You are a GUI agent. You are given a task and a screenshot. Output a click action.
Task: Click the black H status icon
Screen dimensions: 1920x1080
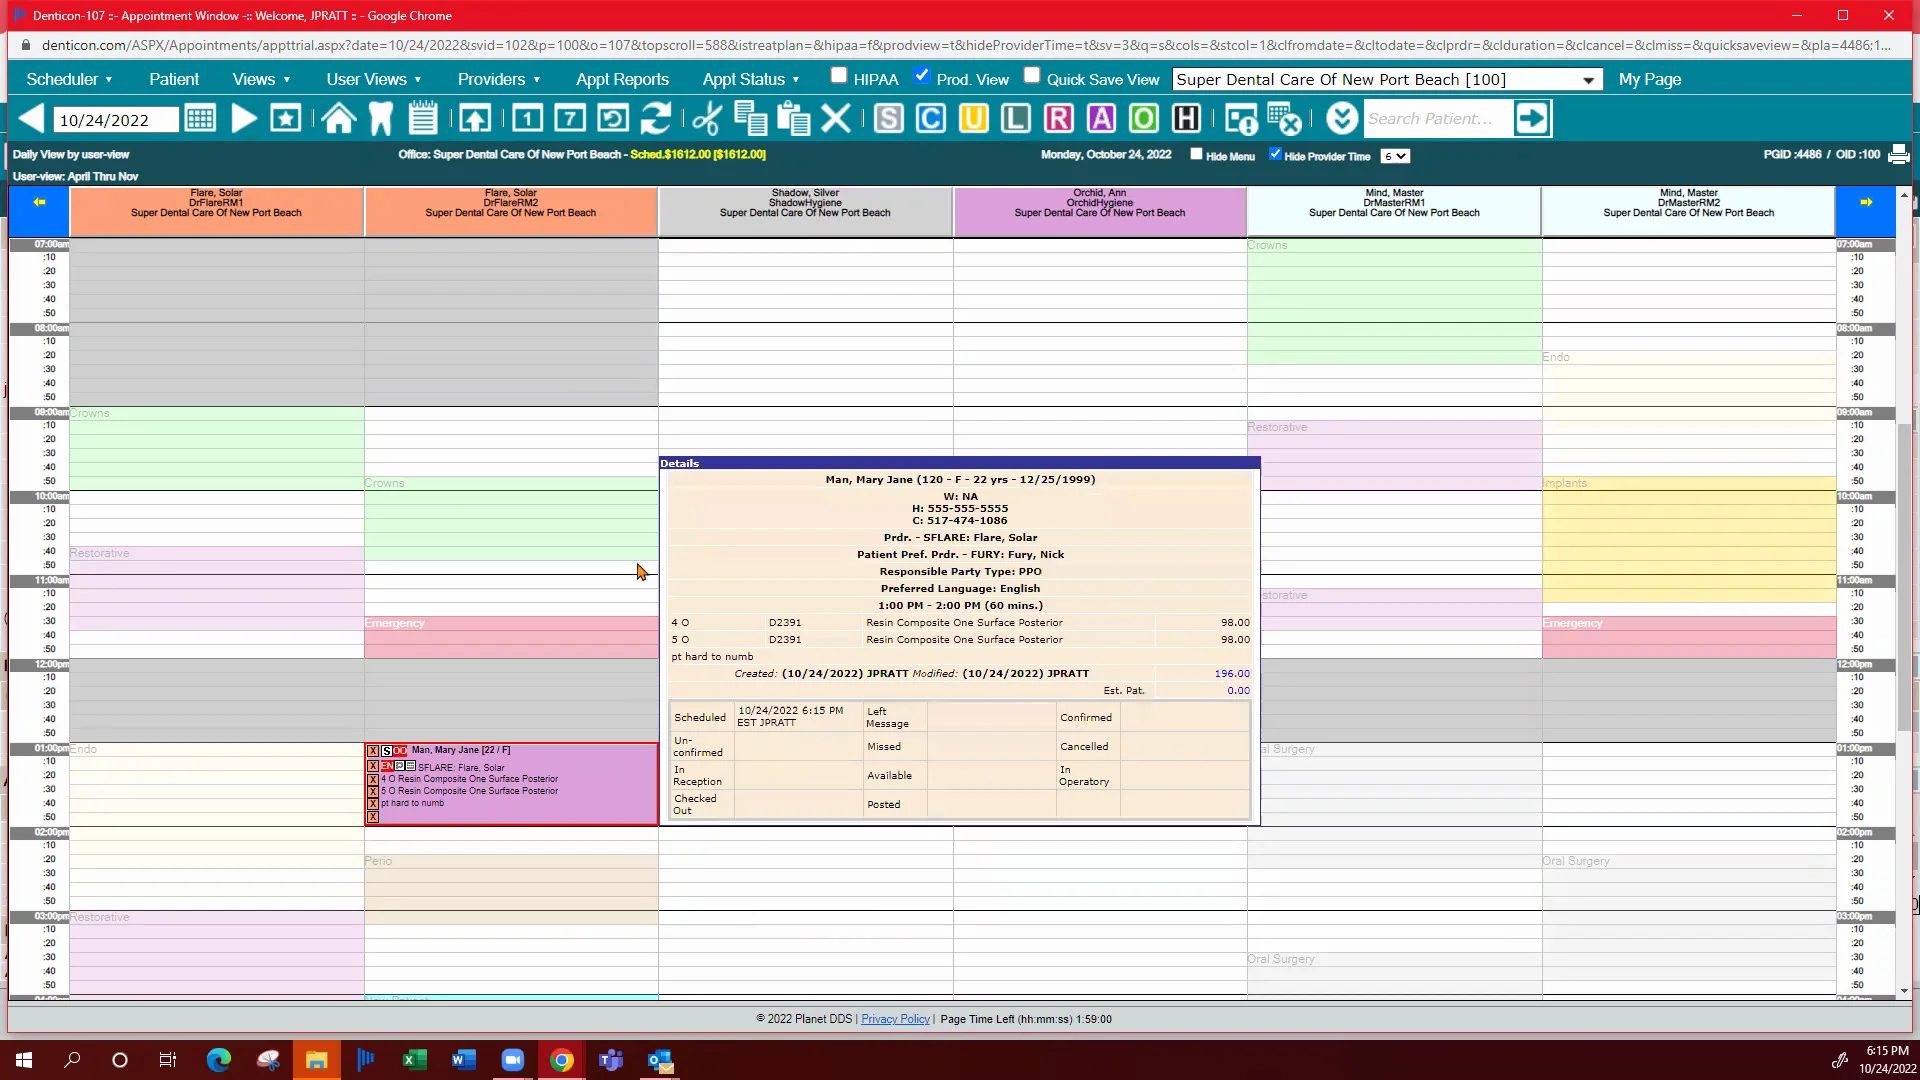(1186, 119)
